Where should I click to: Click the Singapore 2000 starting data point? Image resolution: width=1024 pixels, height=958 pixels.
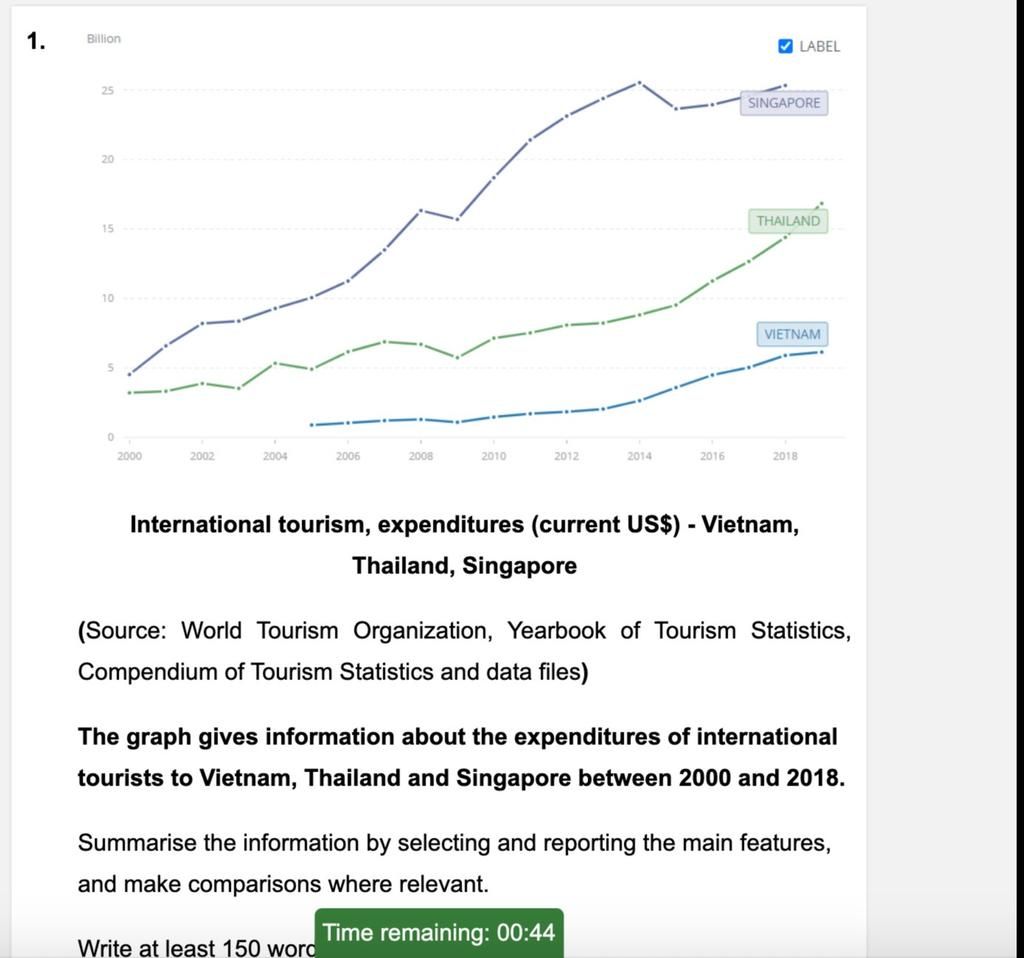click(129, 374)
